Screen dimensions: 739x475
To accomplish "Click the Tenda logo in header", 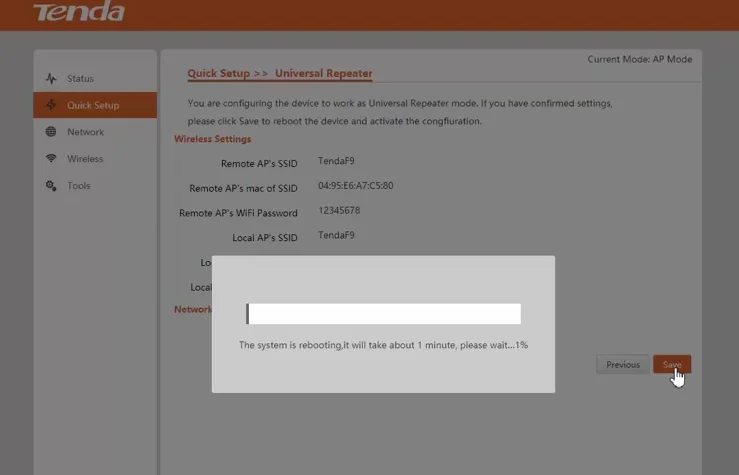I will click(x=79, y=12).
